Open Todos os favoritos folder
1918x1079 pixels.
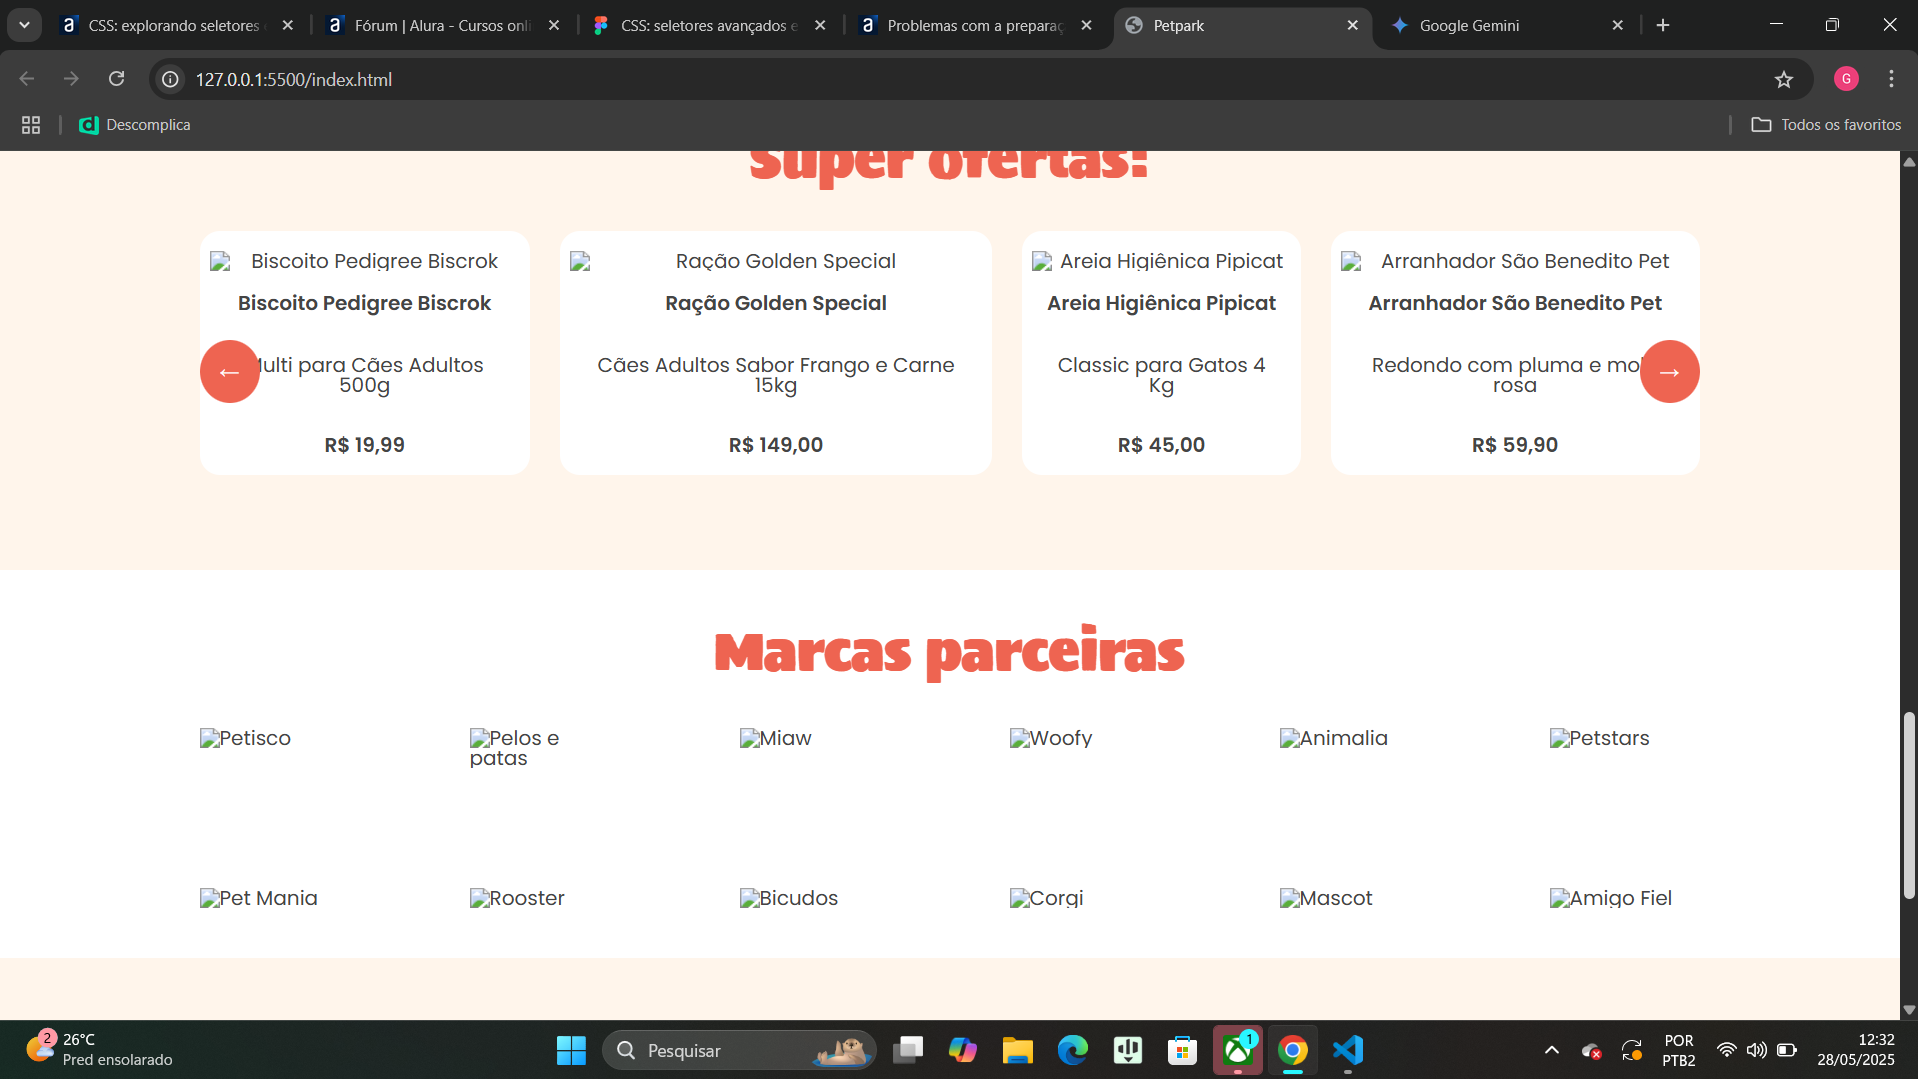point(1826,125)
